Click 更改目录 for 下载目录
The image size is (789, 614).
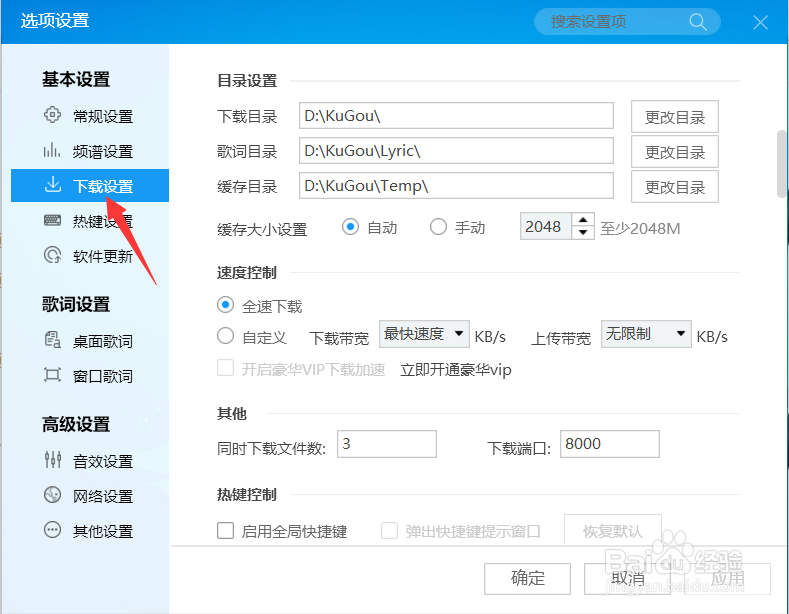pos(675,117)
